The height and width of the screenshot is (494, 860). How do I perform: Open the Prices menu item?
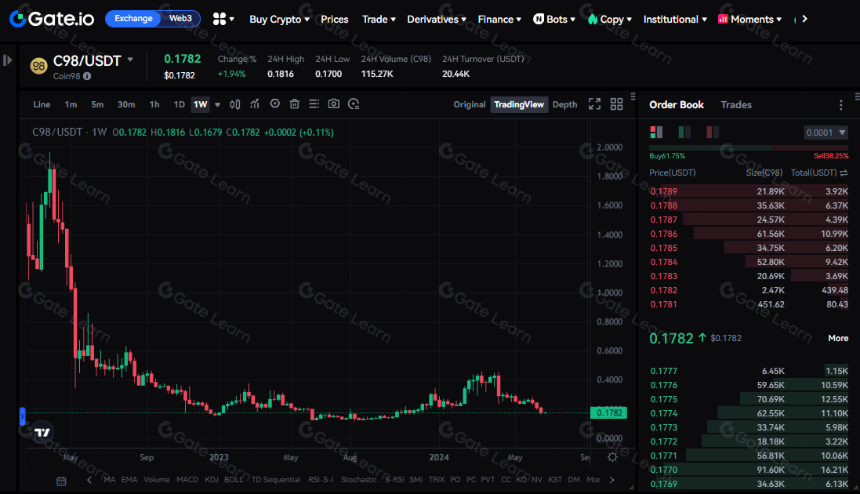click(335, 19)
